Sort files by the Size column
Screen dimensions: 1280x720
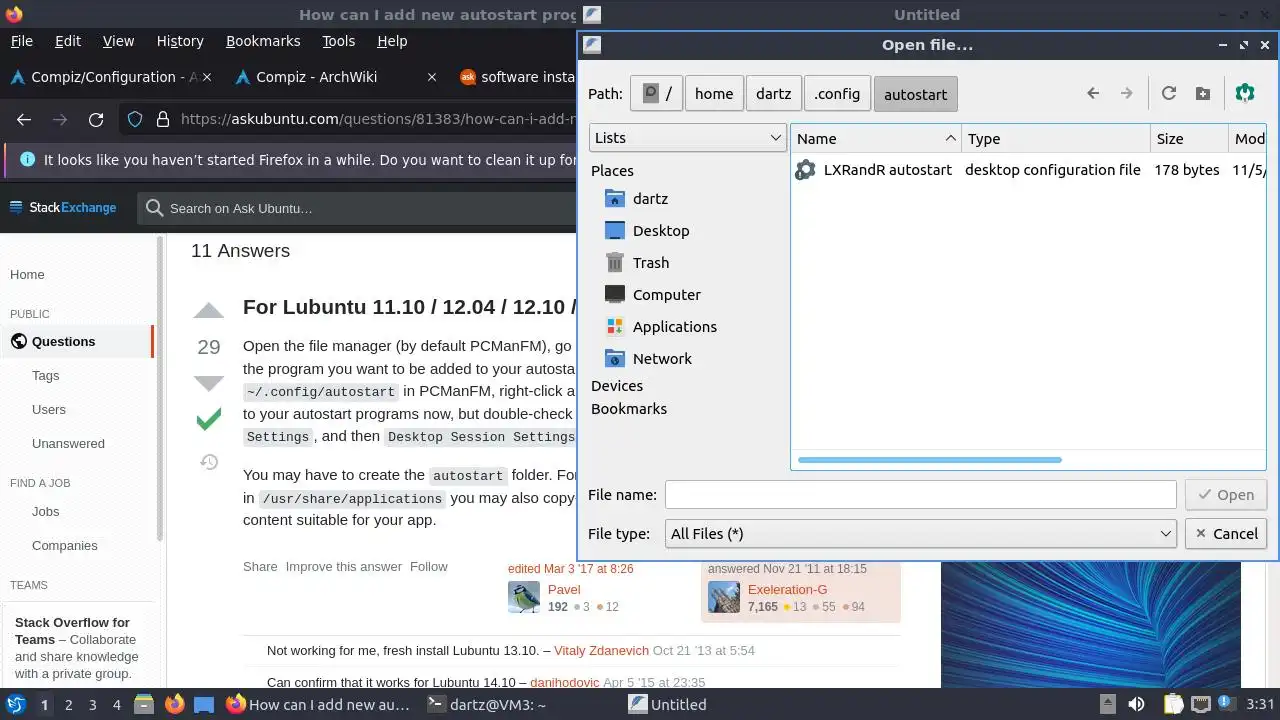(1189, 139)
